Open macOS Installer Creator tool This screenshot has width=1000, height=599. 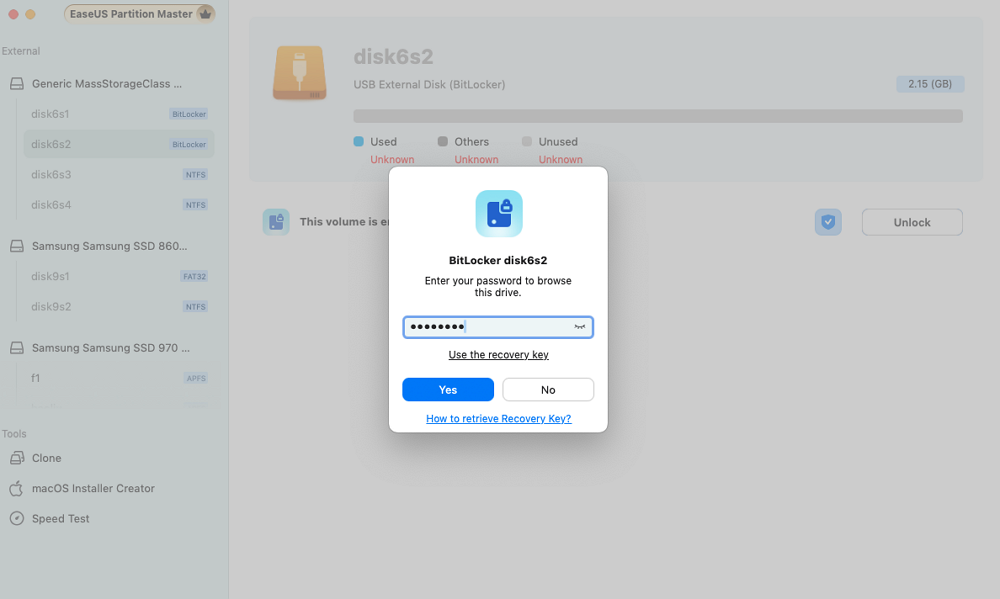click(93, 488)
